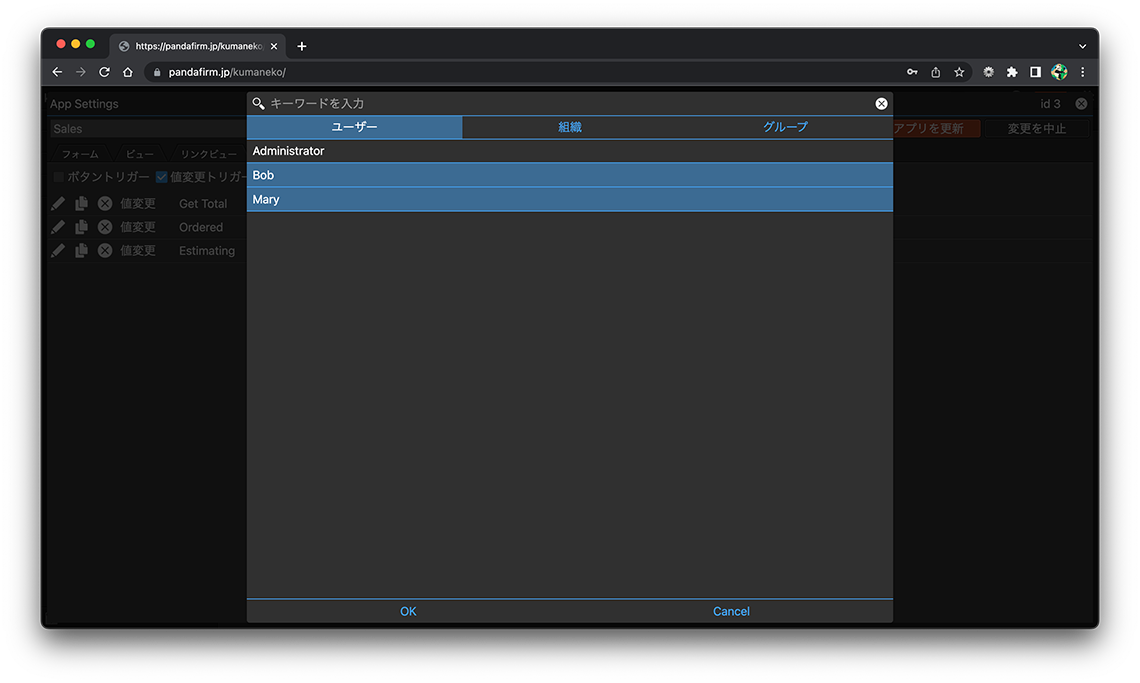Deselect Mary in the user list
Viewport: 1140px width, 683px height.
click(569, 199)
